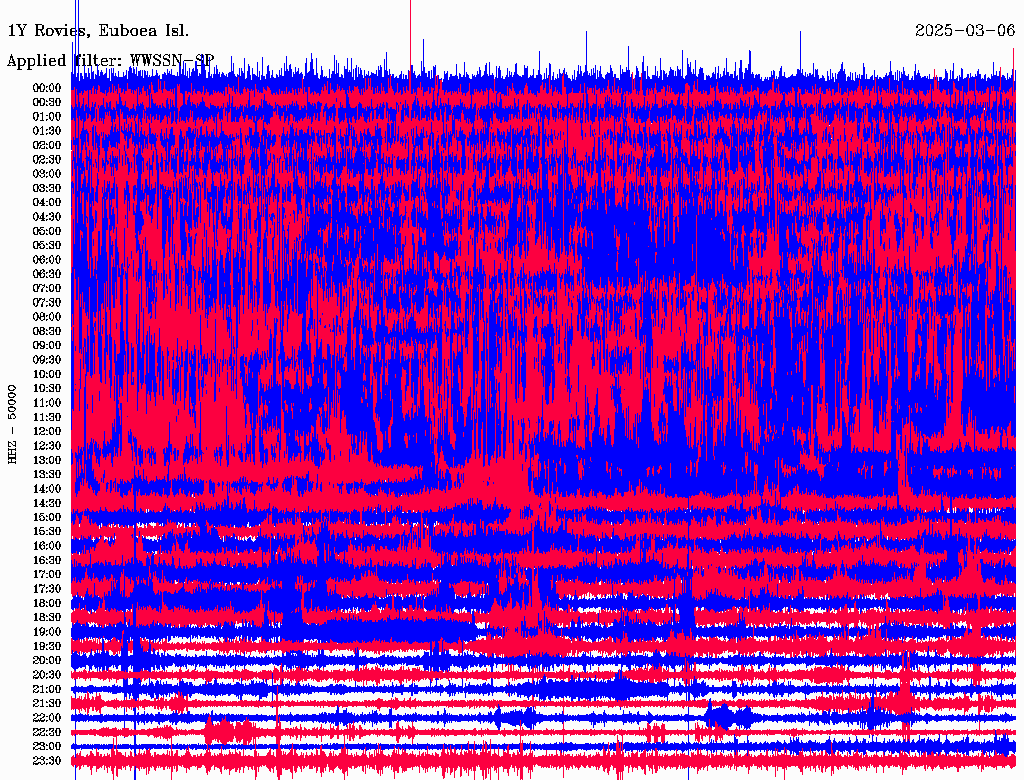The image size is (1024, 780).
Task: Select the 19:00 row label
Action: (47, 632)
